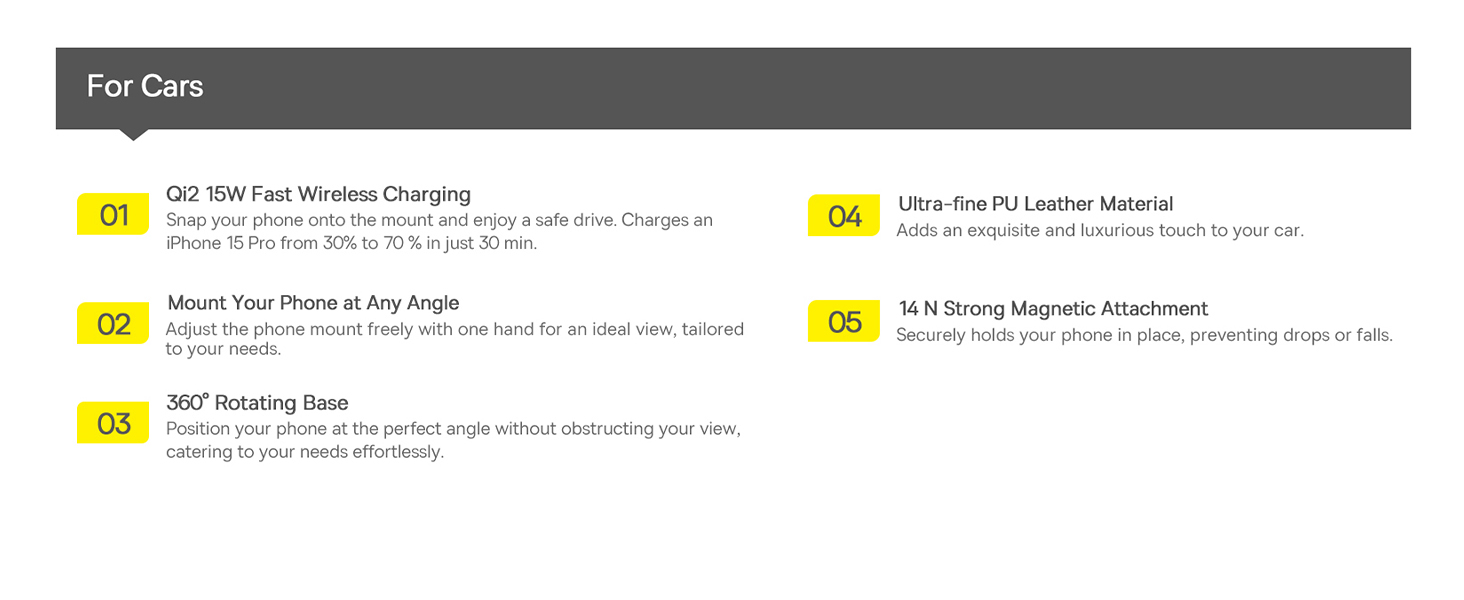Click the yellow 04 number badge

click(x=844, y=216)
